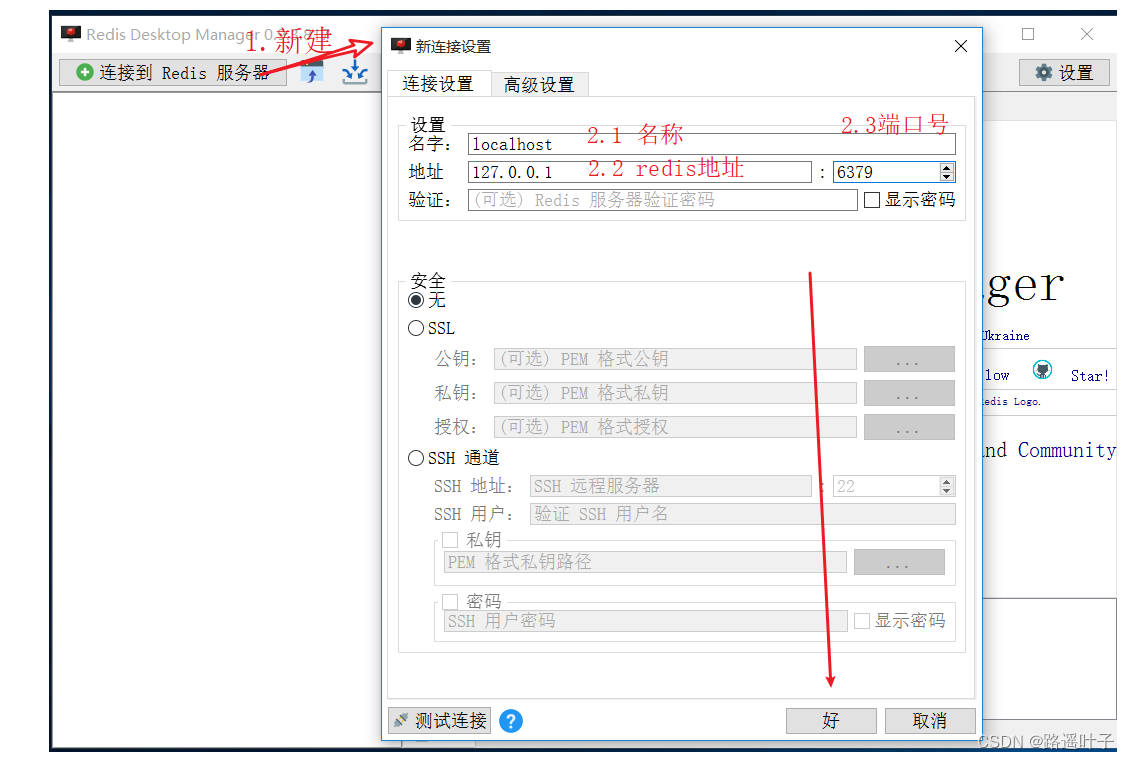This screenshot has height=760, width=1130.
Task: Click the 连接到 Redis 服务器 button
Action: pos(173,73)
